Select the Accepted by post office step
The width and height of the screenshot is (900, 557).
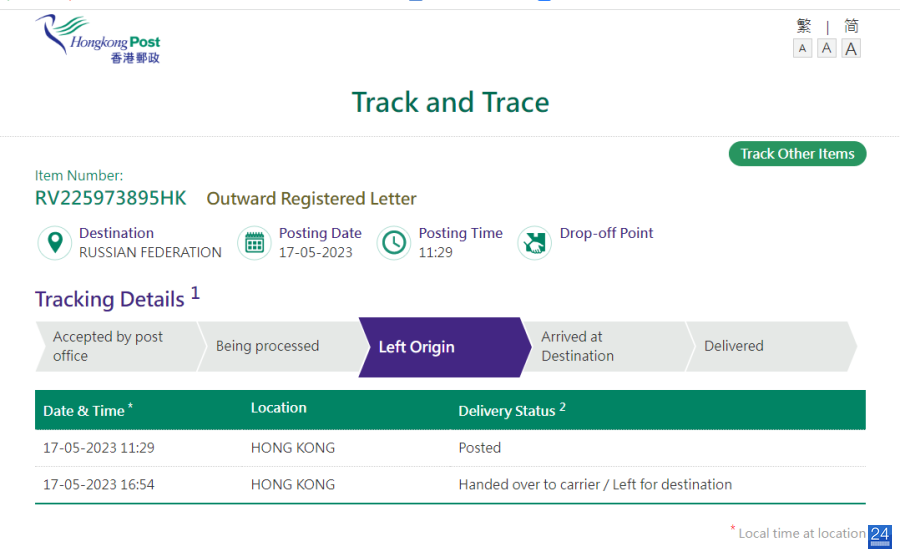tap(117, 346)
